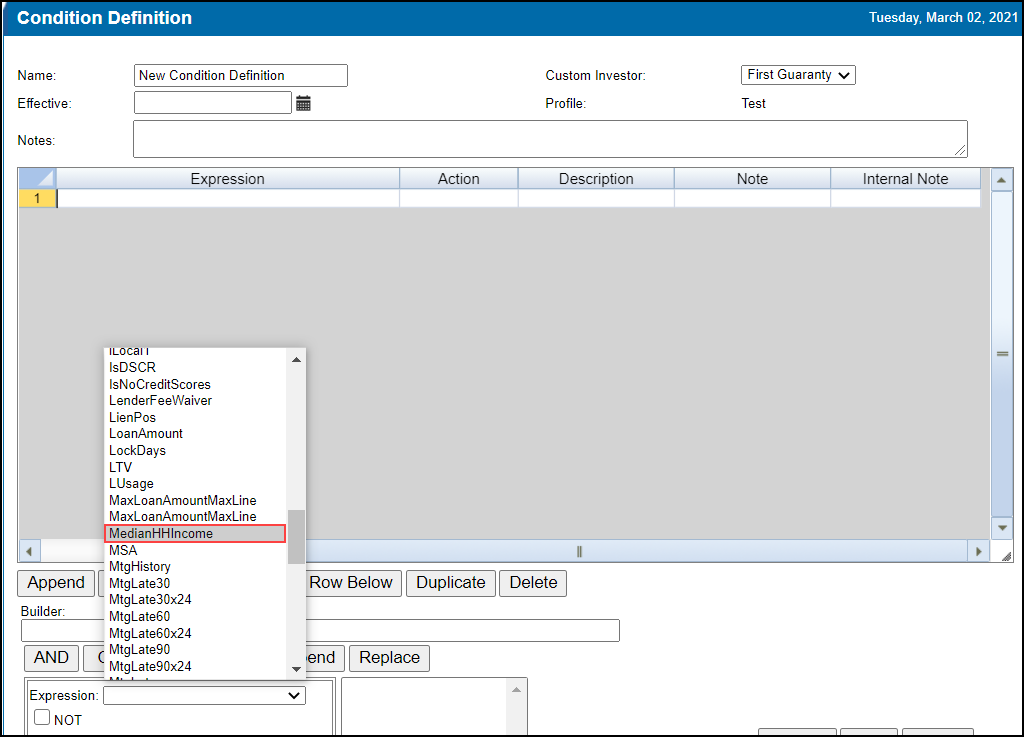This screenshot has height=737, width=1024.
Task: Select LoanAmount option
Action: pyautogui.click(x=195, y=434)
